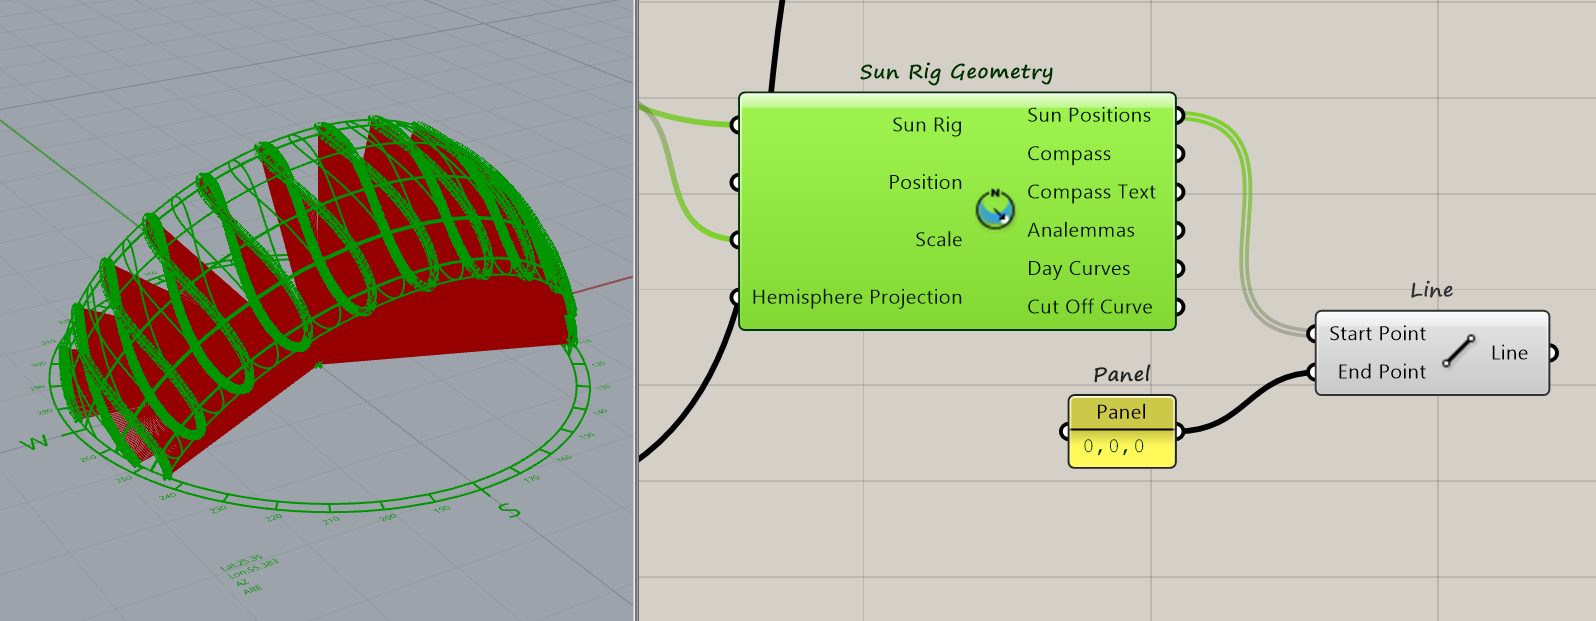
Task: Click the Scale input label
Action: (938, 240)
